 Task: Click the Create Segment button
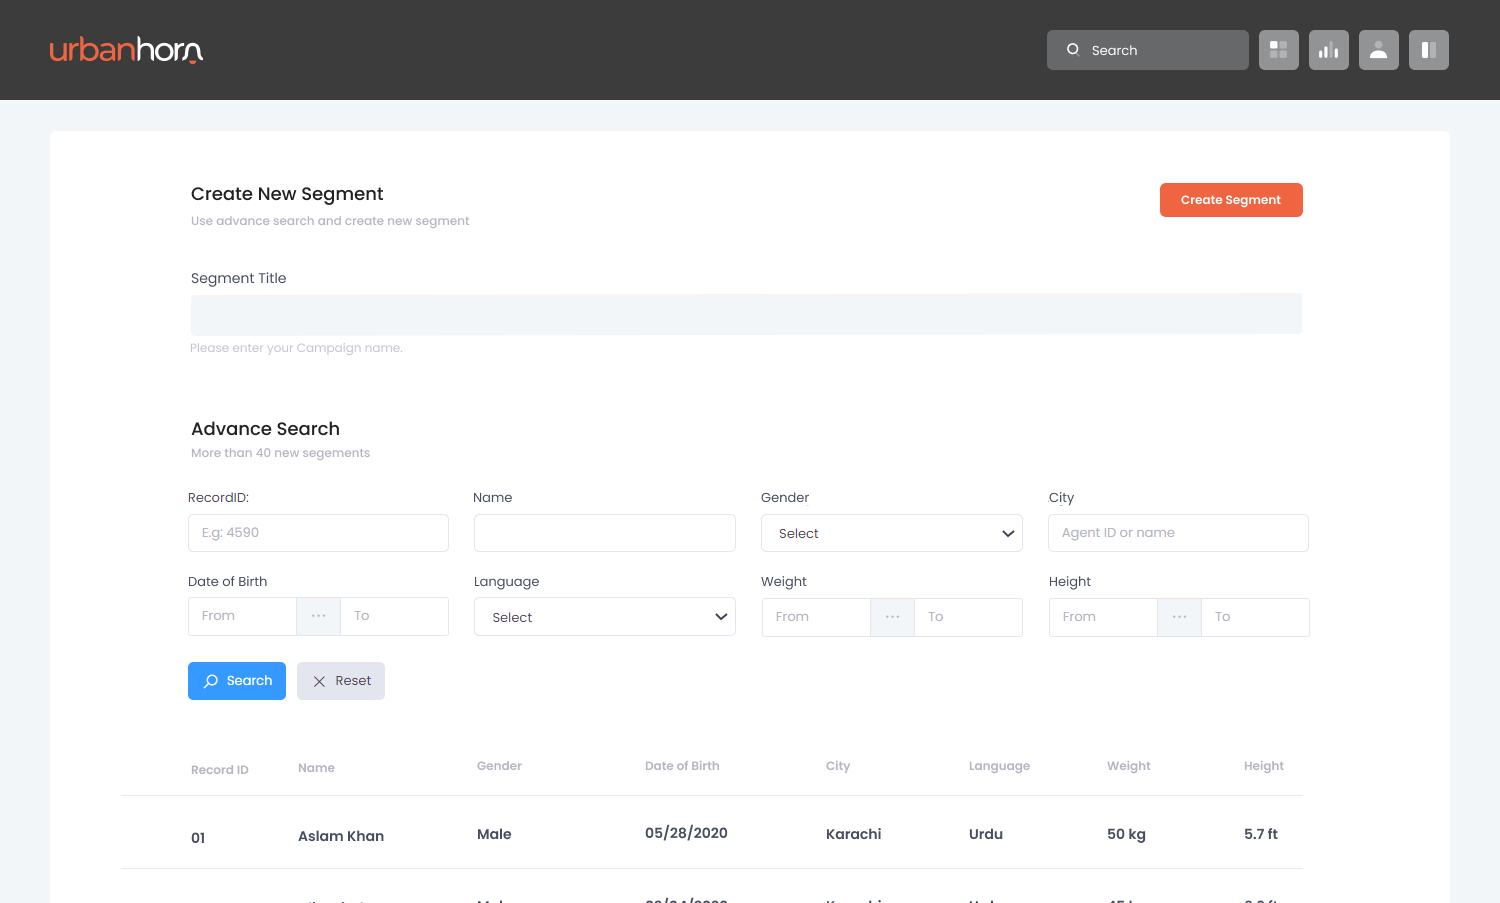click(1231, 199)
